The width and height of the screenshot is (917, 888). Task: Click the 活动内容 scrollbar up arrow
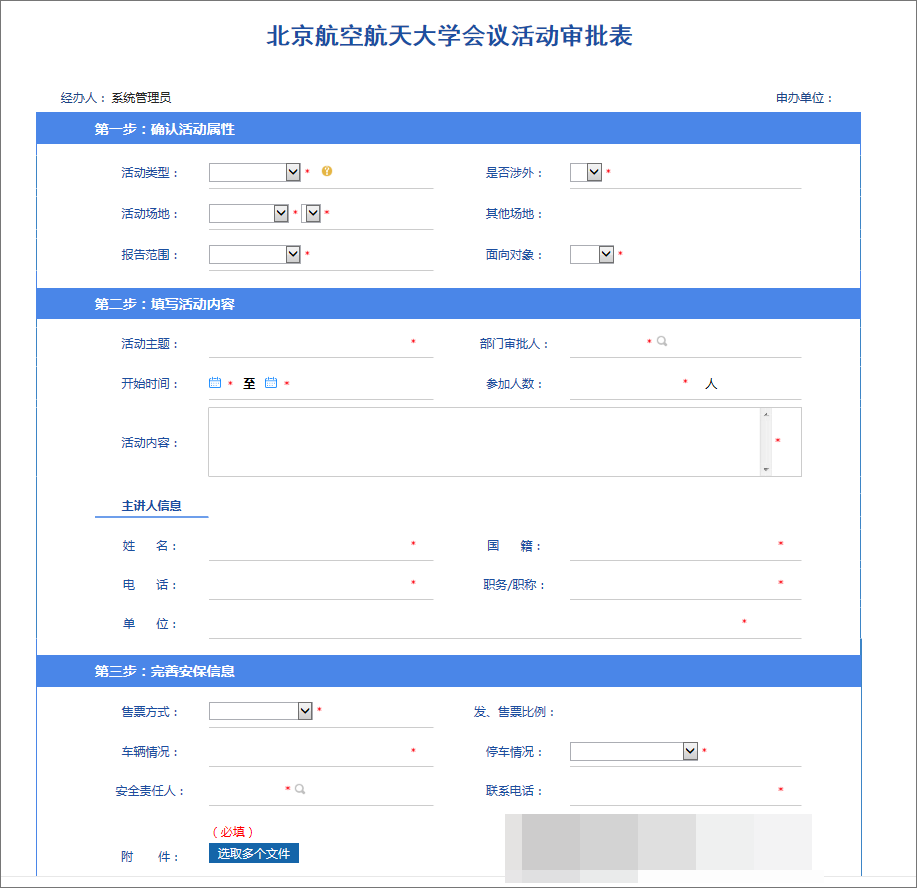(766, 414)
